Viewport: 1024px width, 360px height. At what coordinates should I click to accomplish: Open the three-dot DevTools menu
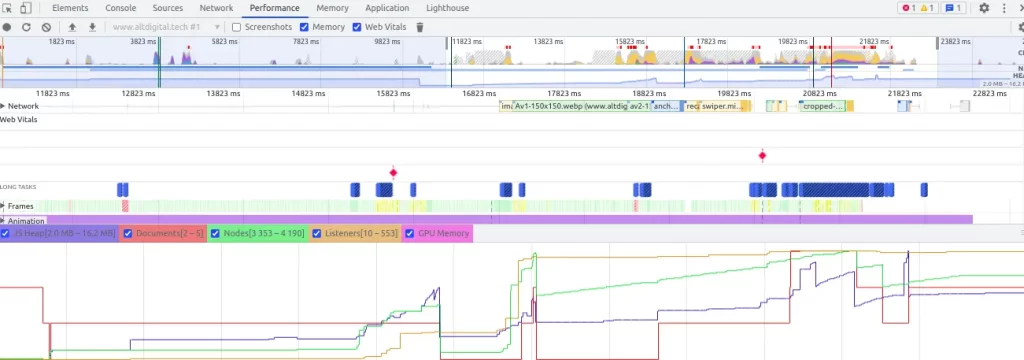click(x=1004, y=8)
